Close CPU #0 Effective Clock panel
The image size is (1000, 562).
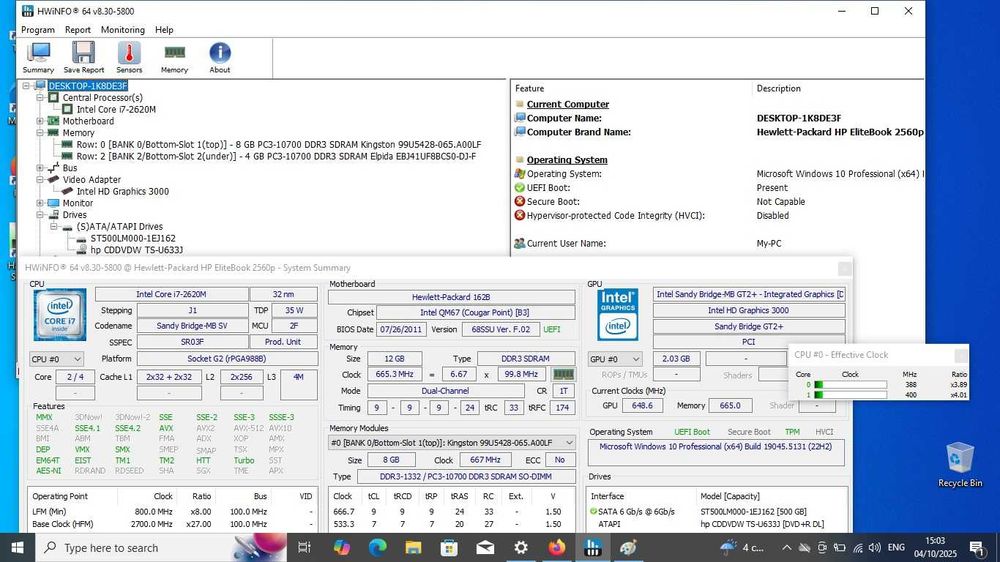[x=960, y=355]
